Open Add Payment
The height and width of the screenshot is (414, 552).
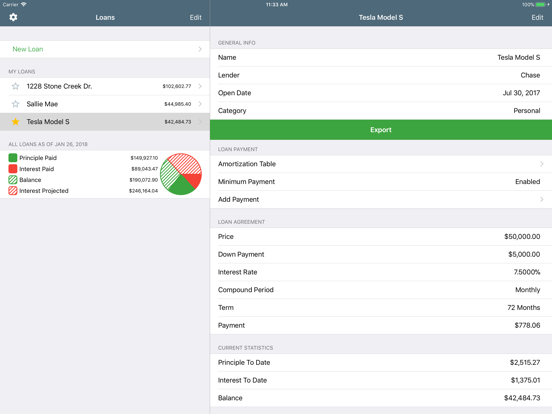pos(381,200)
